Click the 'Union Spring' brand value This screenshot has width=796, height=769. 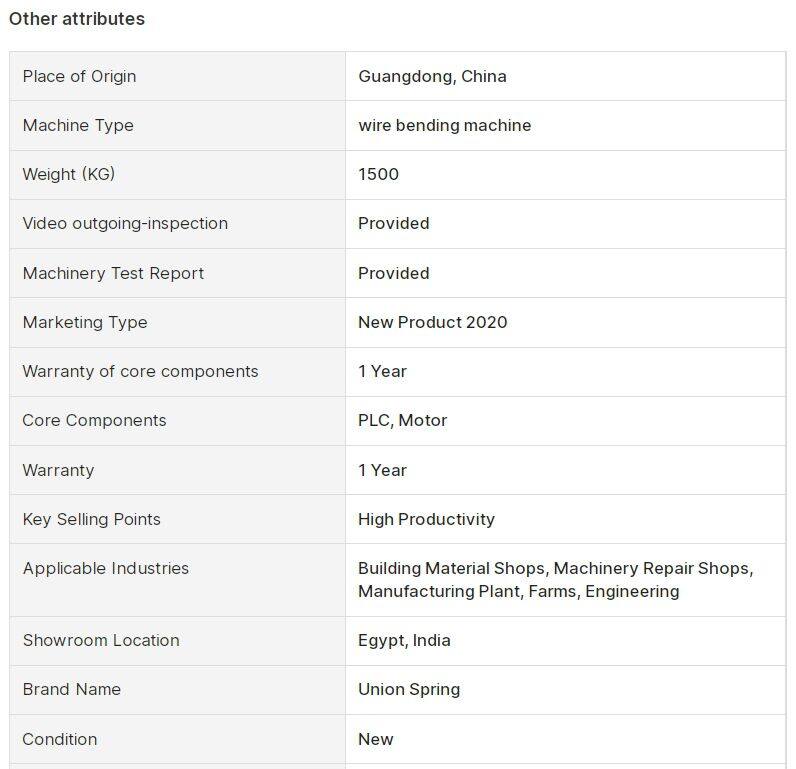click(x=409, y=689)
